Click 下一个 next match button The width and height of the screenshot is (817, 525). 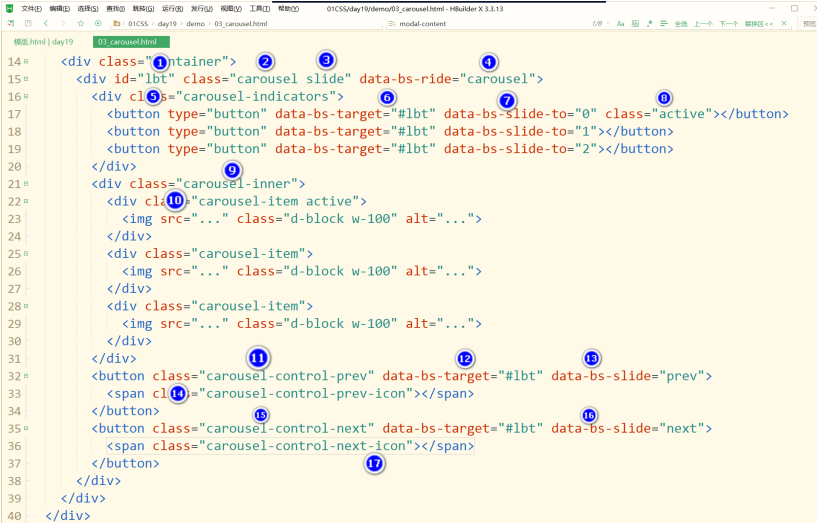(x=728, y=24)
